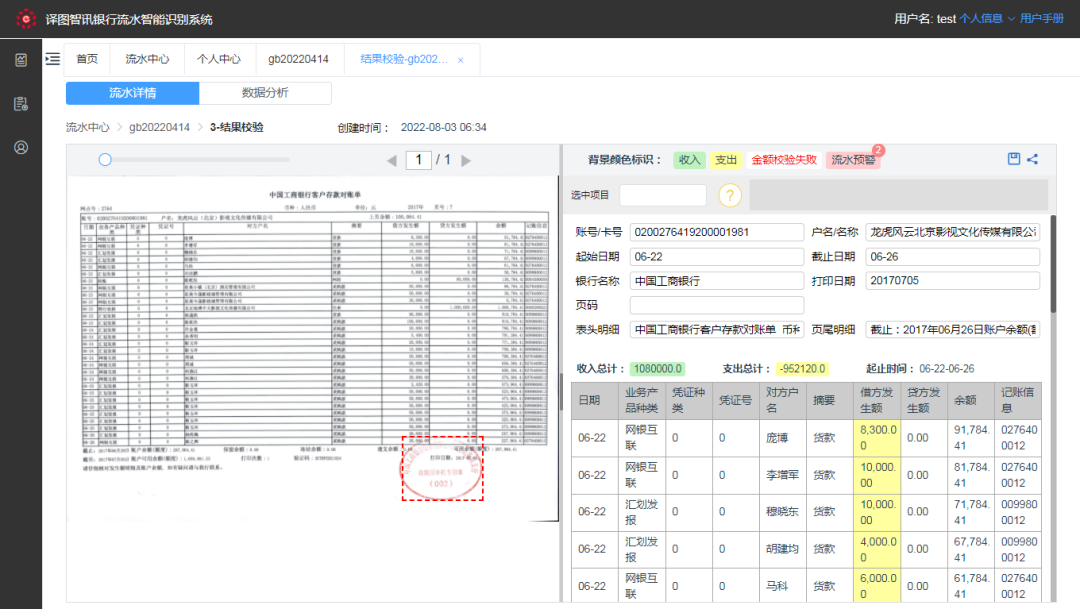The image size is (1080, 609).
Task: Go to next page with right arrow
Action: click(466, 160)
